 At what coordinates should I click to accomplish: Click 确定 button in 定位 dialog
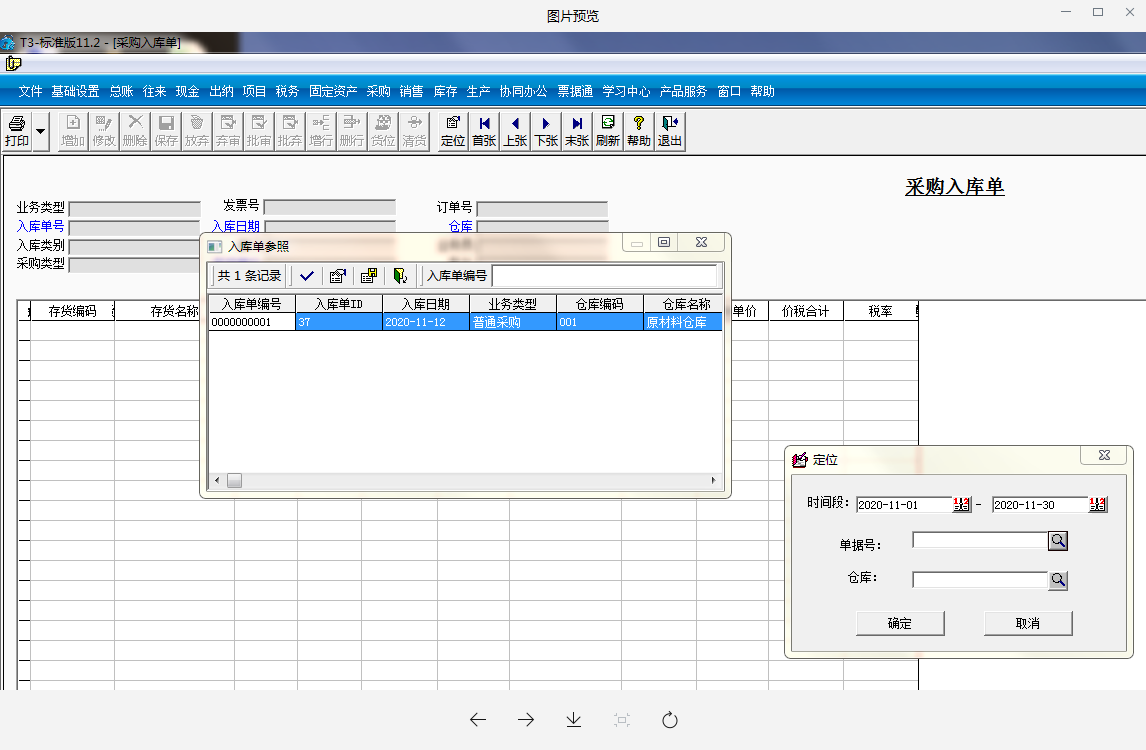(900, 624)
